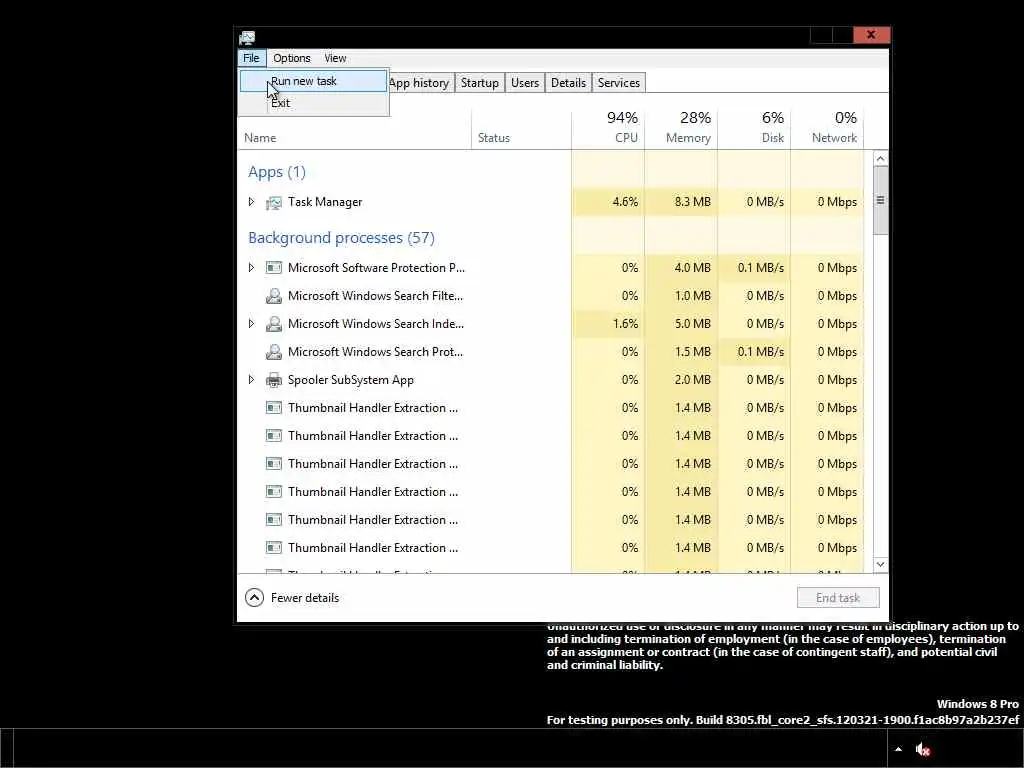
Task: Close the Task Manager window
Action: (x=871, y=35)
